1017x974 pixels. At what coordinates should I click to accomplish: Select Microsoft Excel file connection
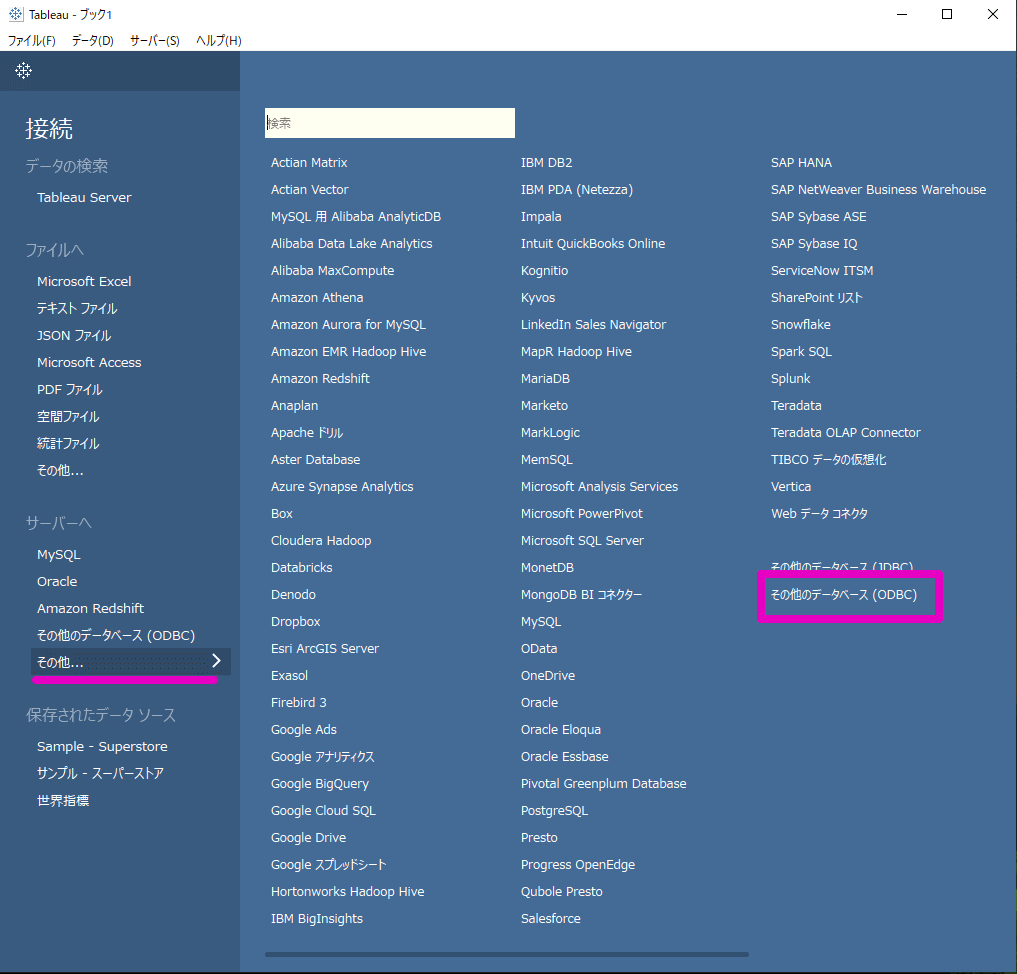point(84,281)
